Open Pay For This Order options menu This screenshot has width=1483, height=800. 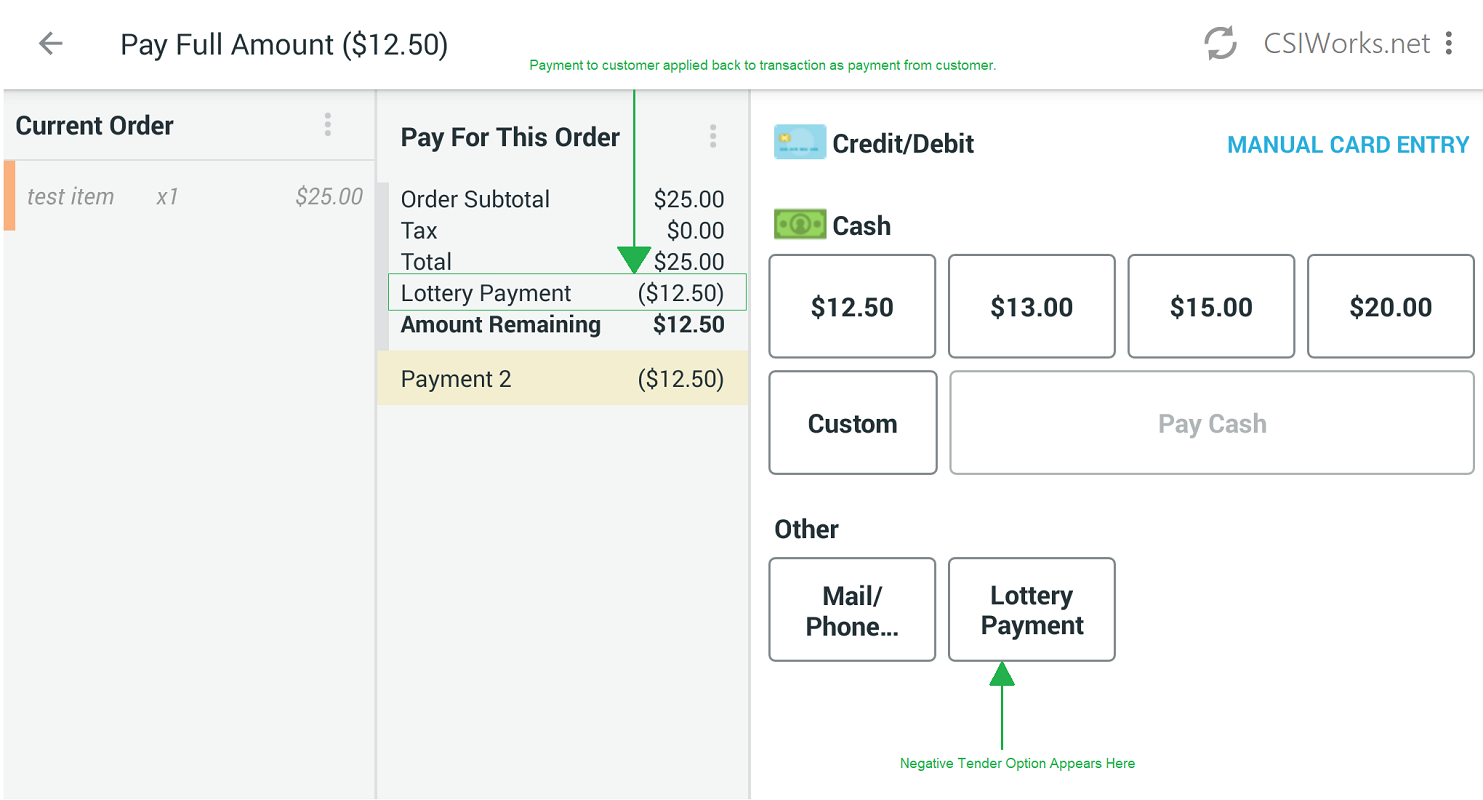[x=712, y=137]
